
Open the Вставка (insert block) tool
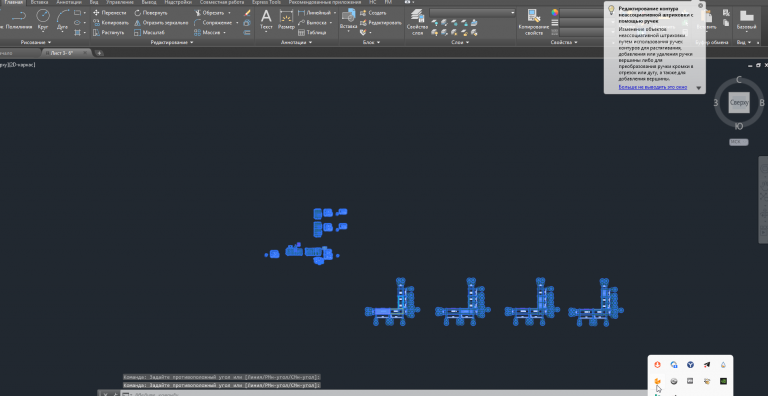point(348,20)
